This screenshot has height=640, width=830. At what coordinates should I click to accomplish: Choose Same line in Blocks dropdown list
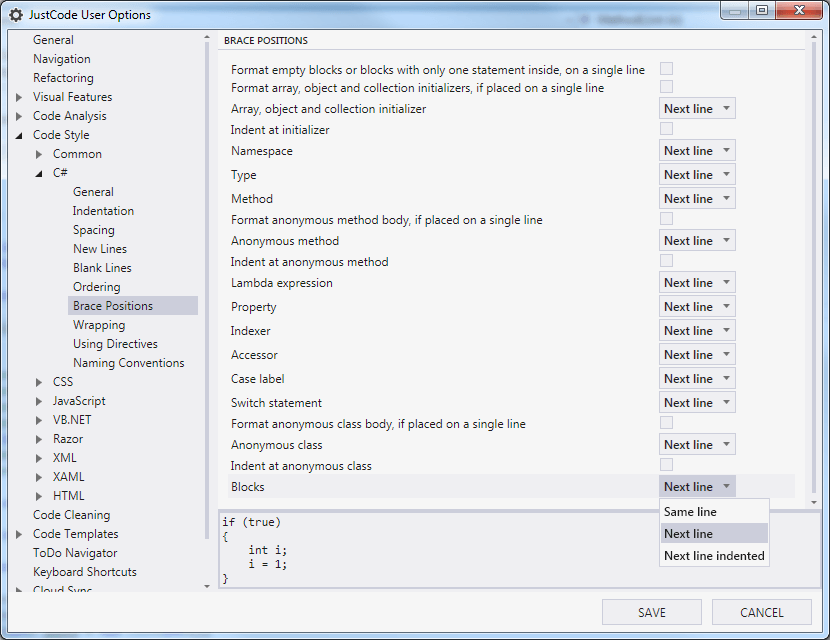pos(714,512)
